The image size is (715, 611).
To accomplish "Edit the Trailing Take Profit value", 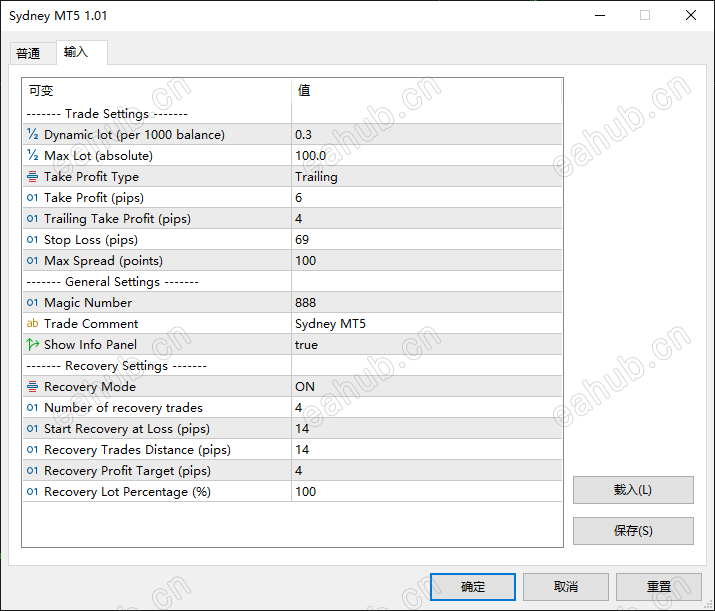I will pos(426,218).
